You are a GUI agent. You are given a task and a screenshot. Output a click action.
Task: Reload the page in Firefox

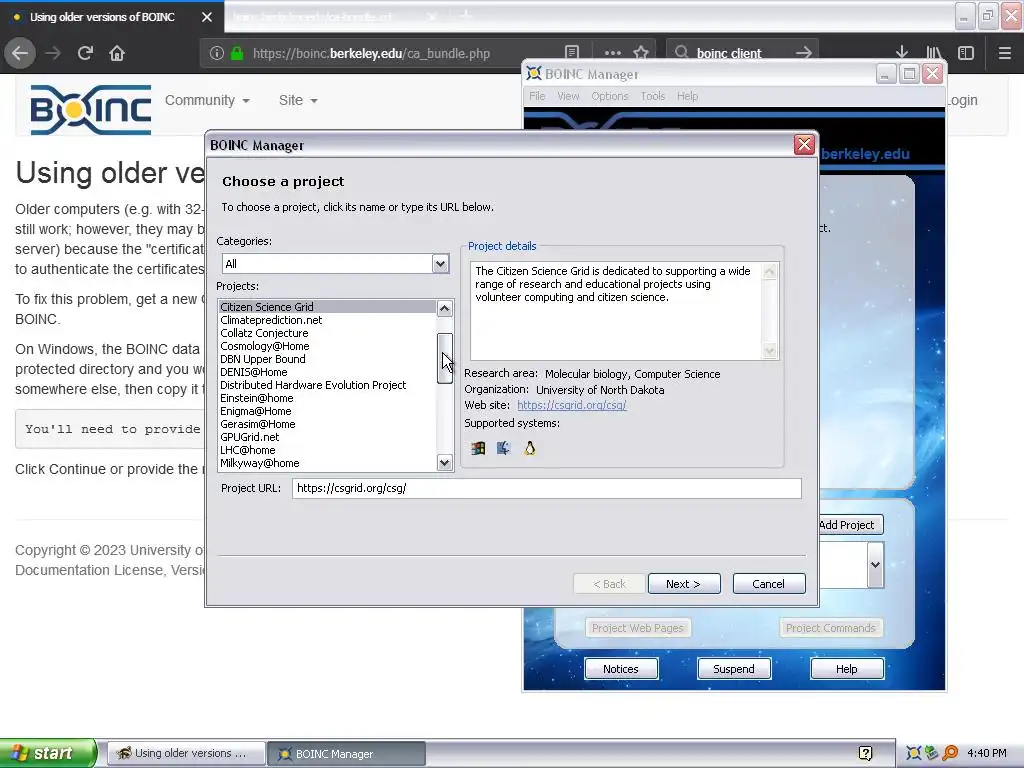[85, 53]
